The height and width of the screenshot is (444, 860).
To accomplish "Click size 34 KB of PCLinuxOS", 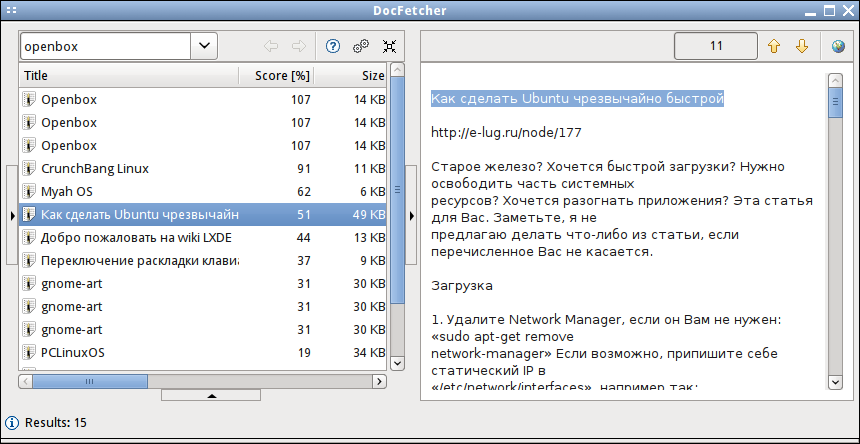I will pos(369,352).
